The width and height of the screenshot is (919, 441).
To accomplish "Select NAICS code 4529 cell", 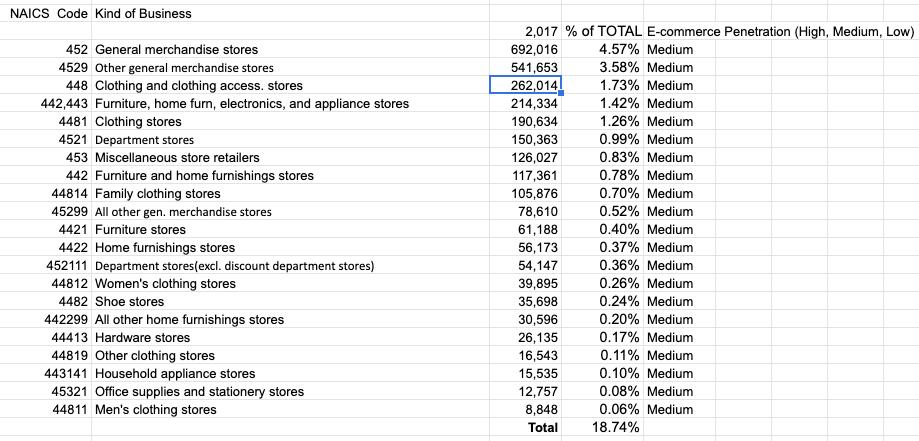I will coord(46,67).
